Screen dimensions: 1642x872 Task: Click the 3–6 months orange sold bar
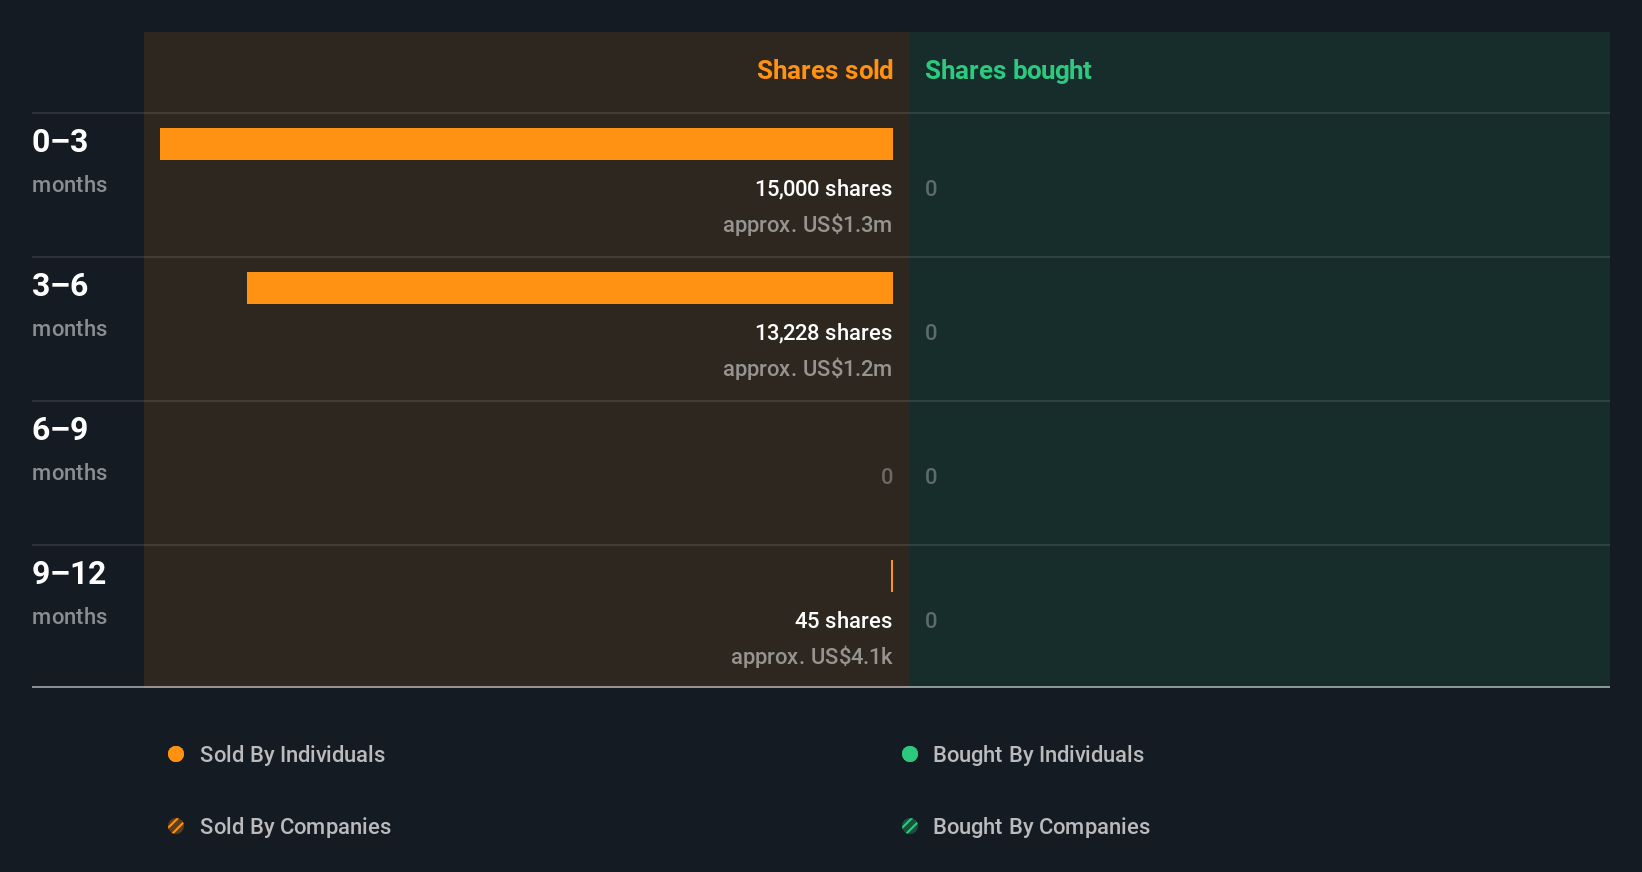[570, 288]
